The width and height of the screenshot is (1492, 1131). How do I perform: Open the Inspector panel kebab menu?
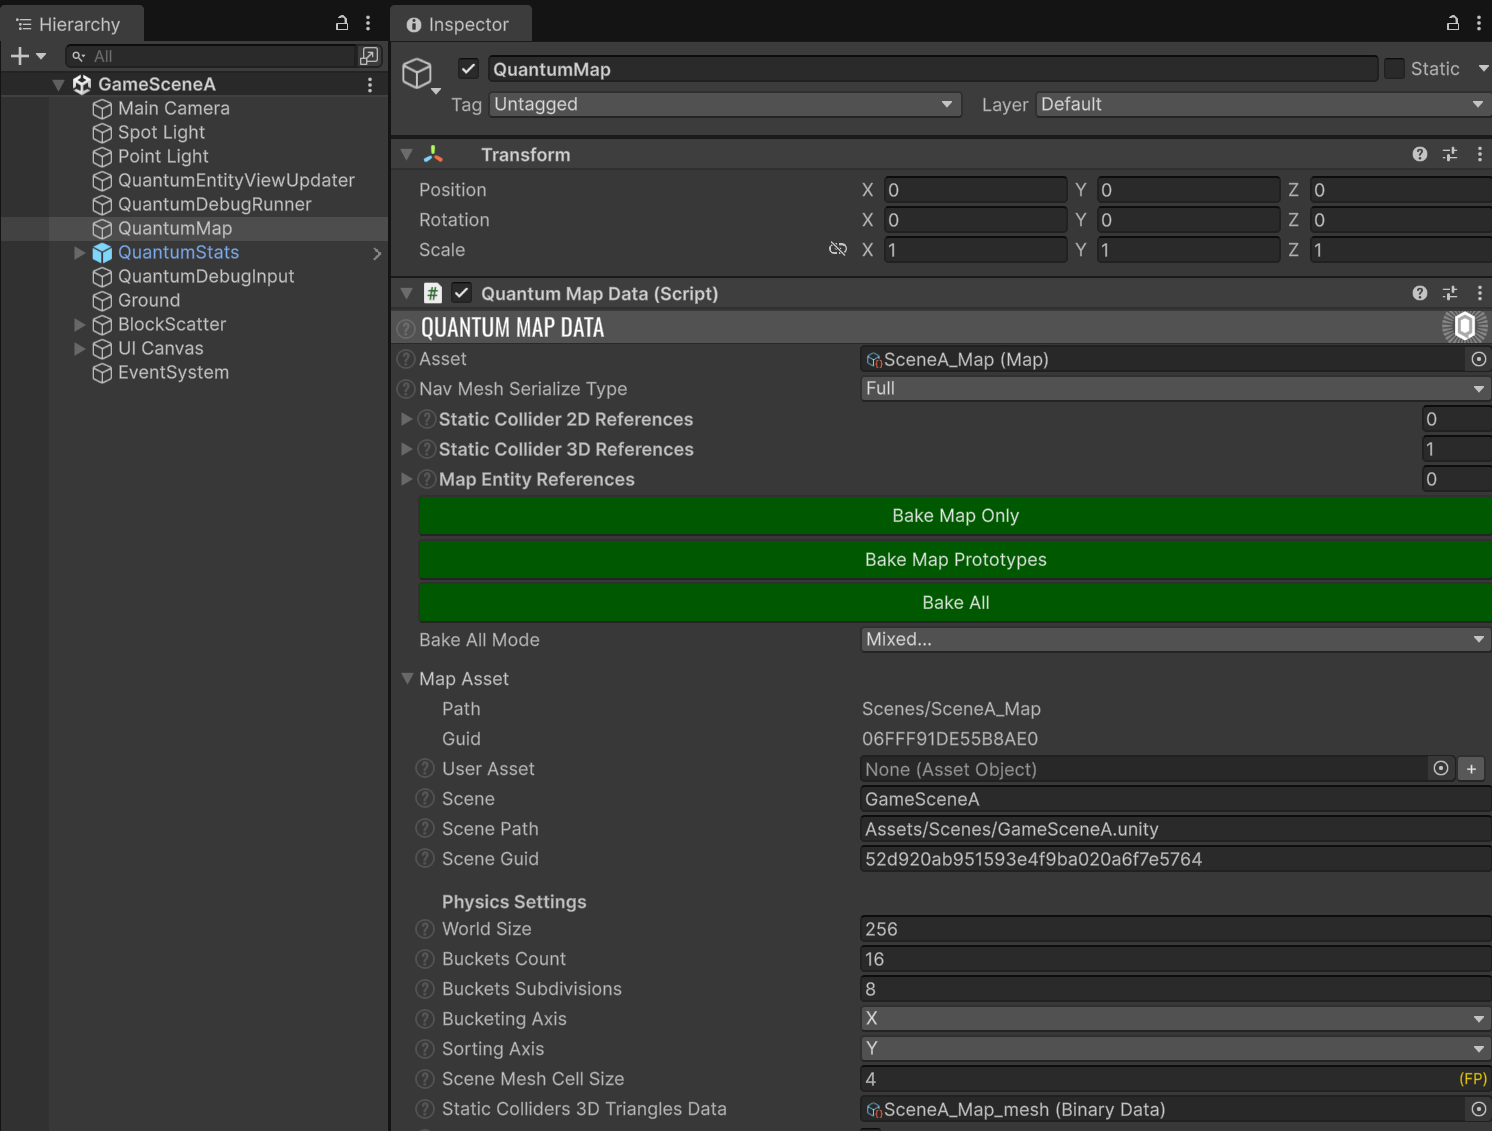1479,23
